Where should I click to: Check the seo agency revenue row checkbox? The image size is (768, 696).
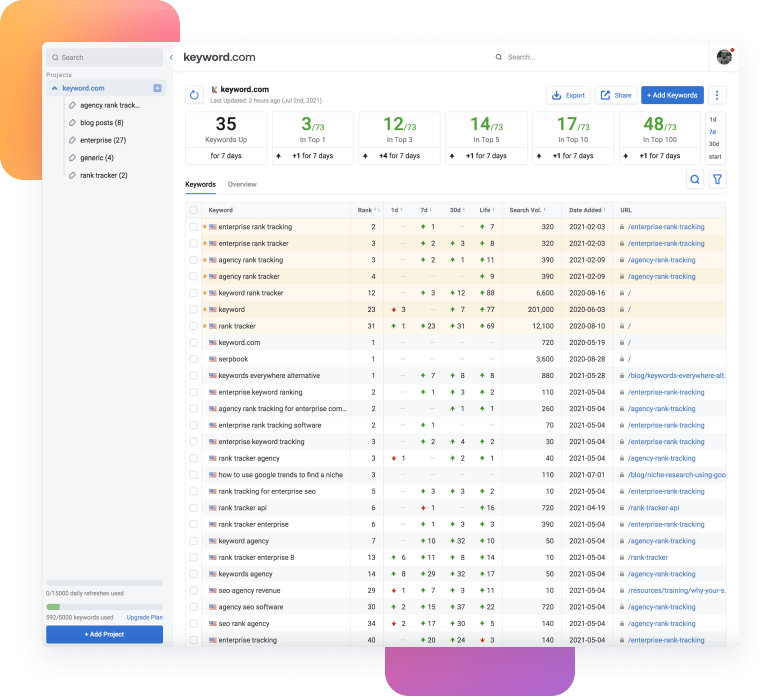point(193,591)
